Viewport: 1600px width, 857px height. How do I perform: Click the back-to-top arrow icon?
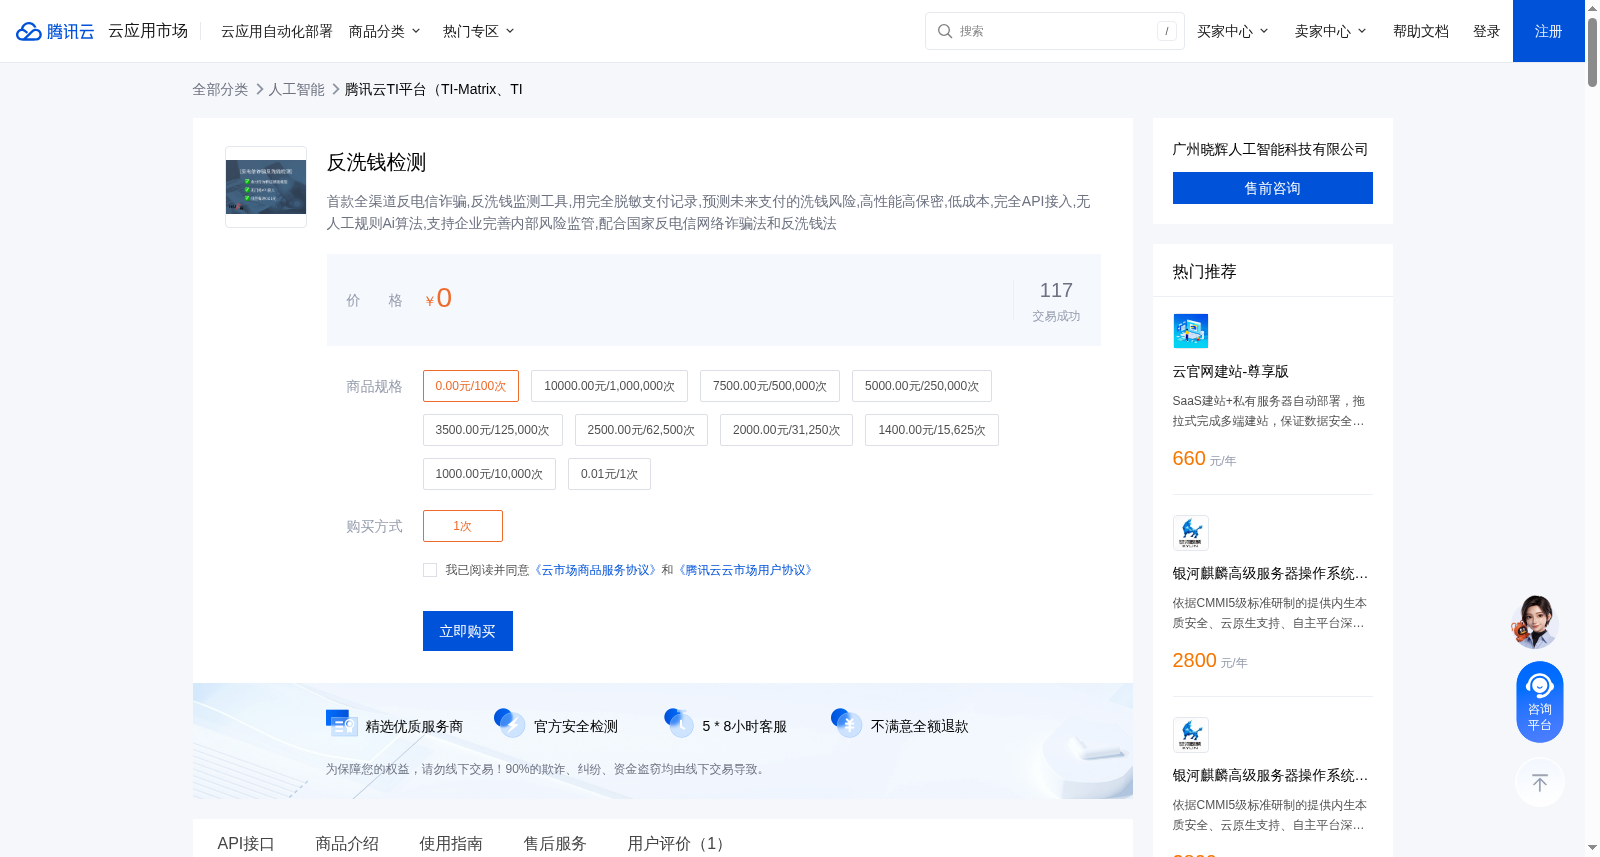coord(1540,783)
